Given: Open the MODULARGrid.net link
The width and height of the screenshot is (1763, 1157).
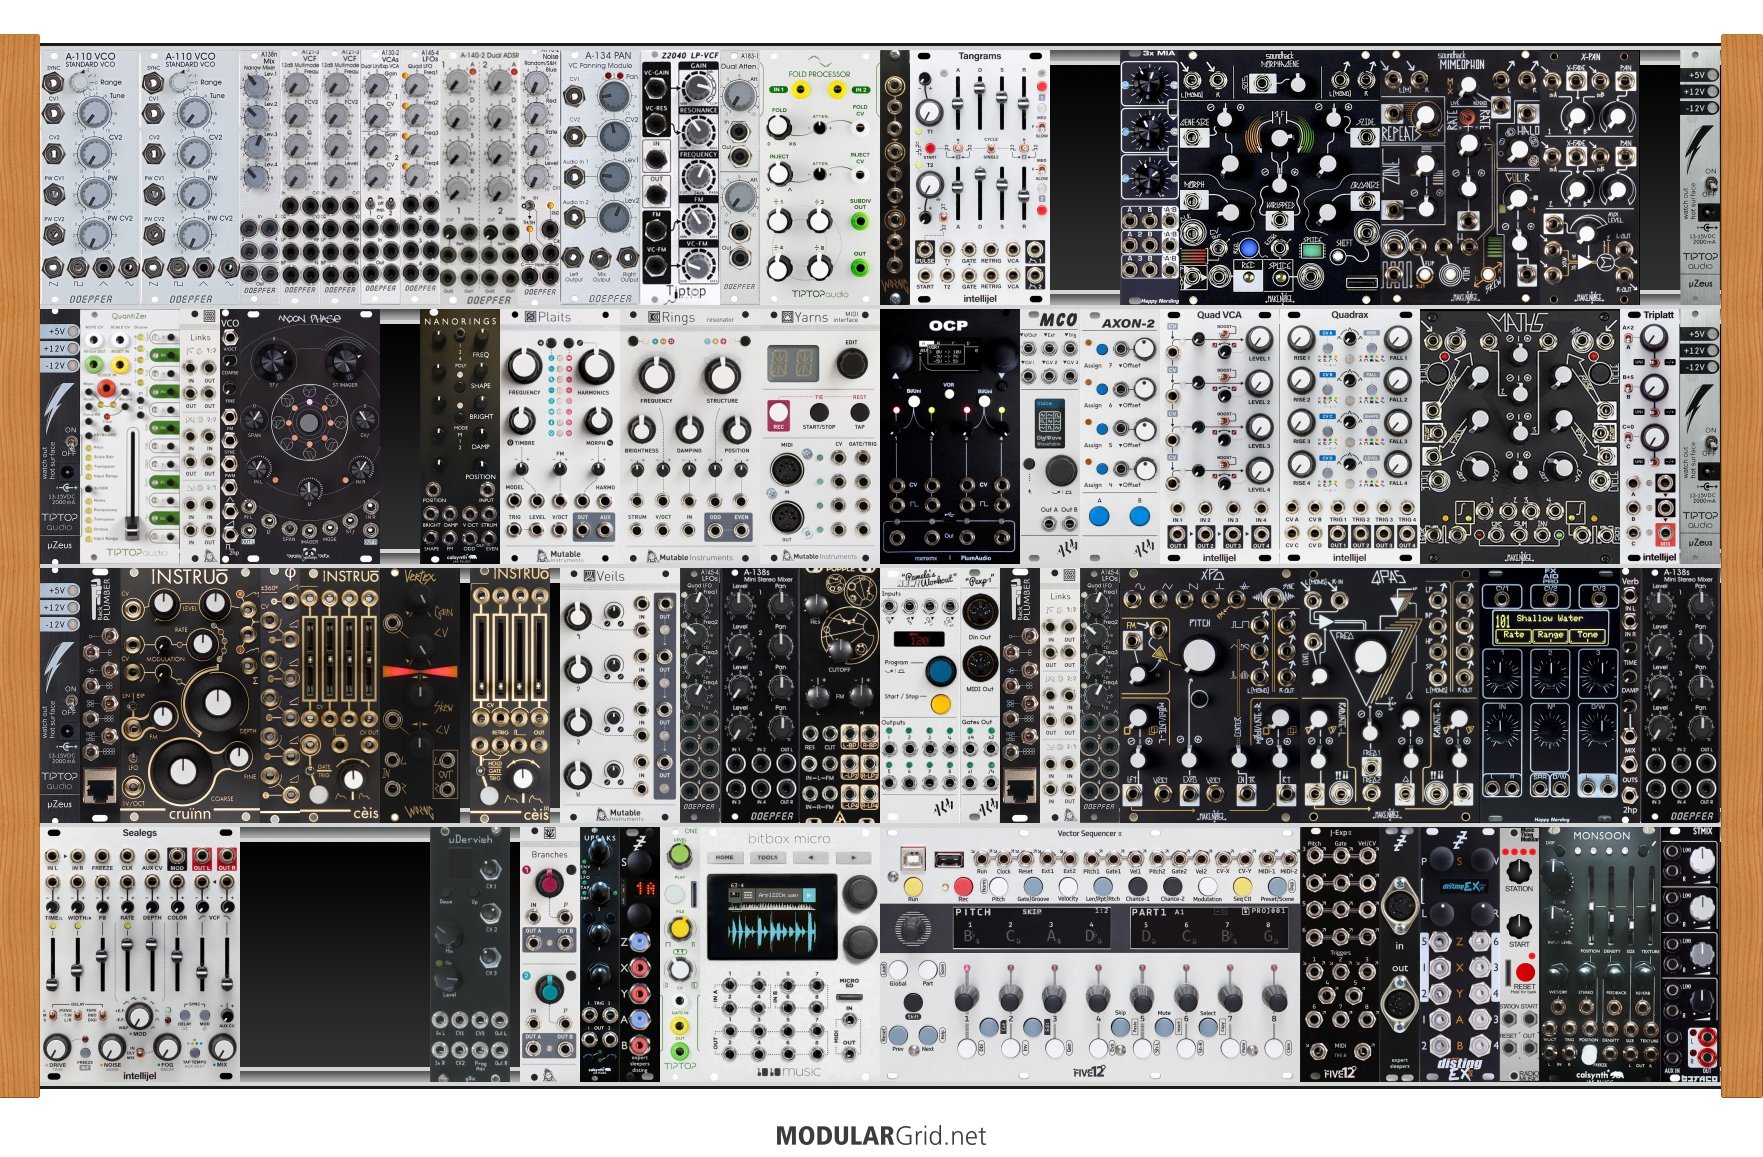Looking at the screenshot, I should point(881,1136).
